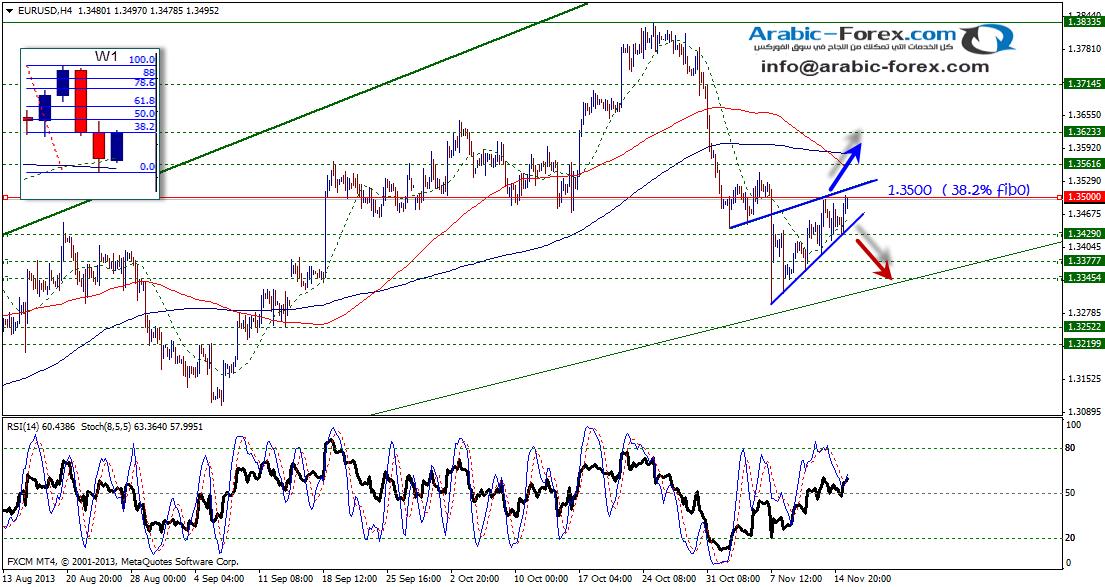This screenshot has width=1105, height=587.
Task: Click the green 1.38335 price label
Action: (x=1084, y=23)
